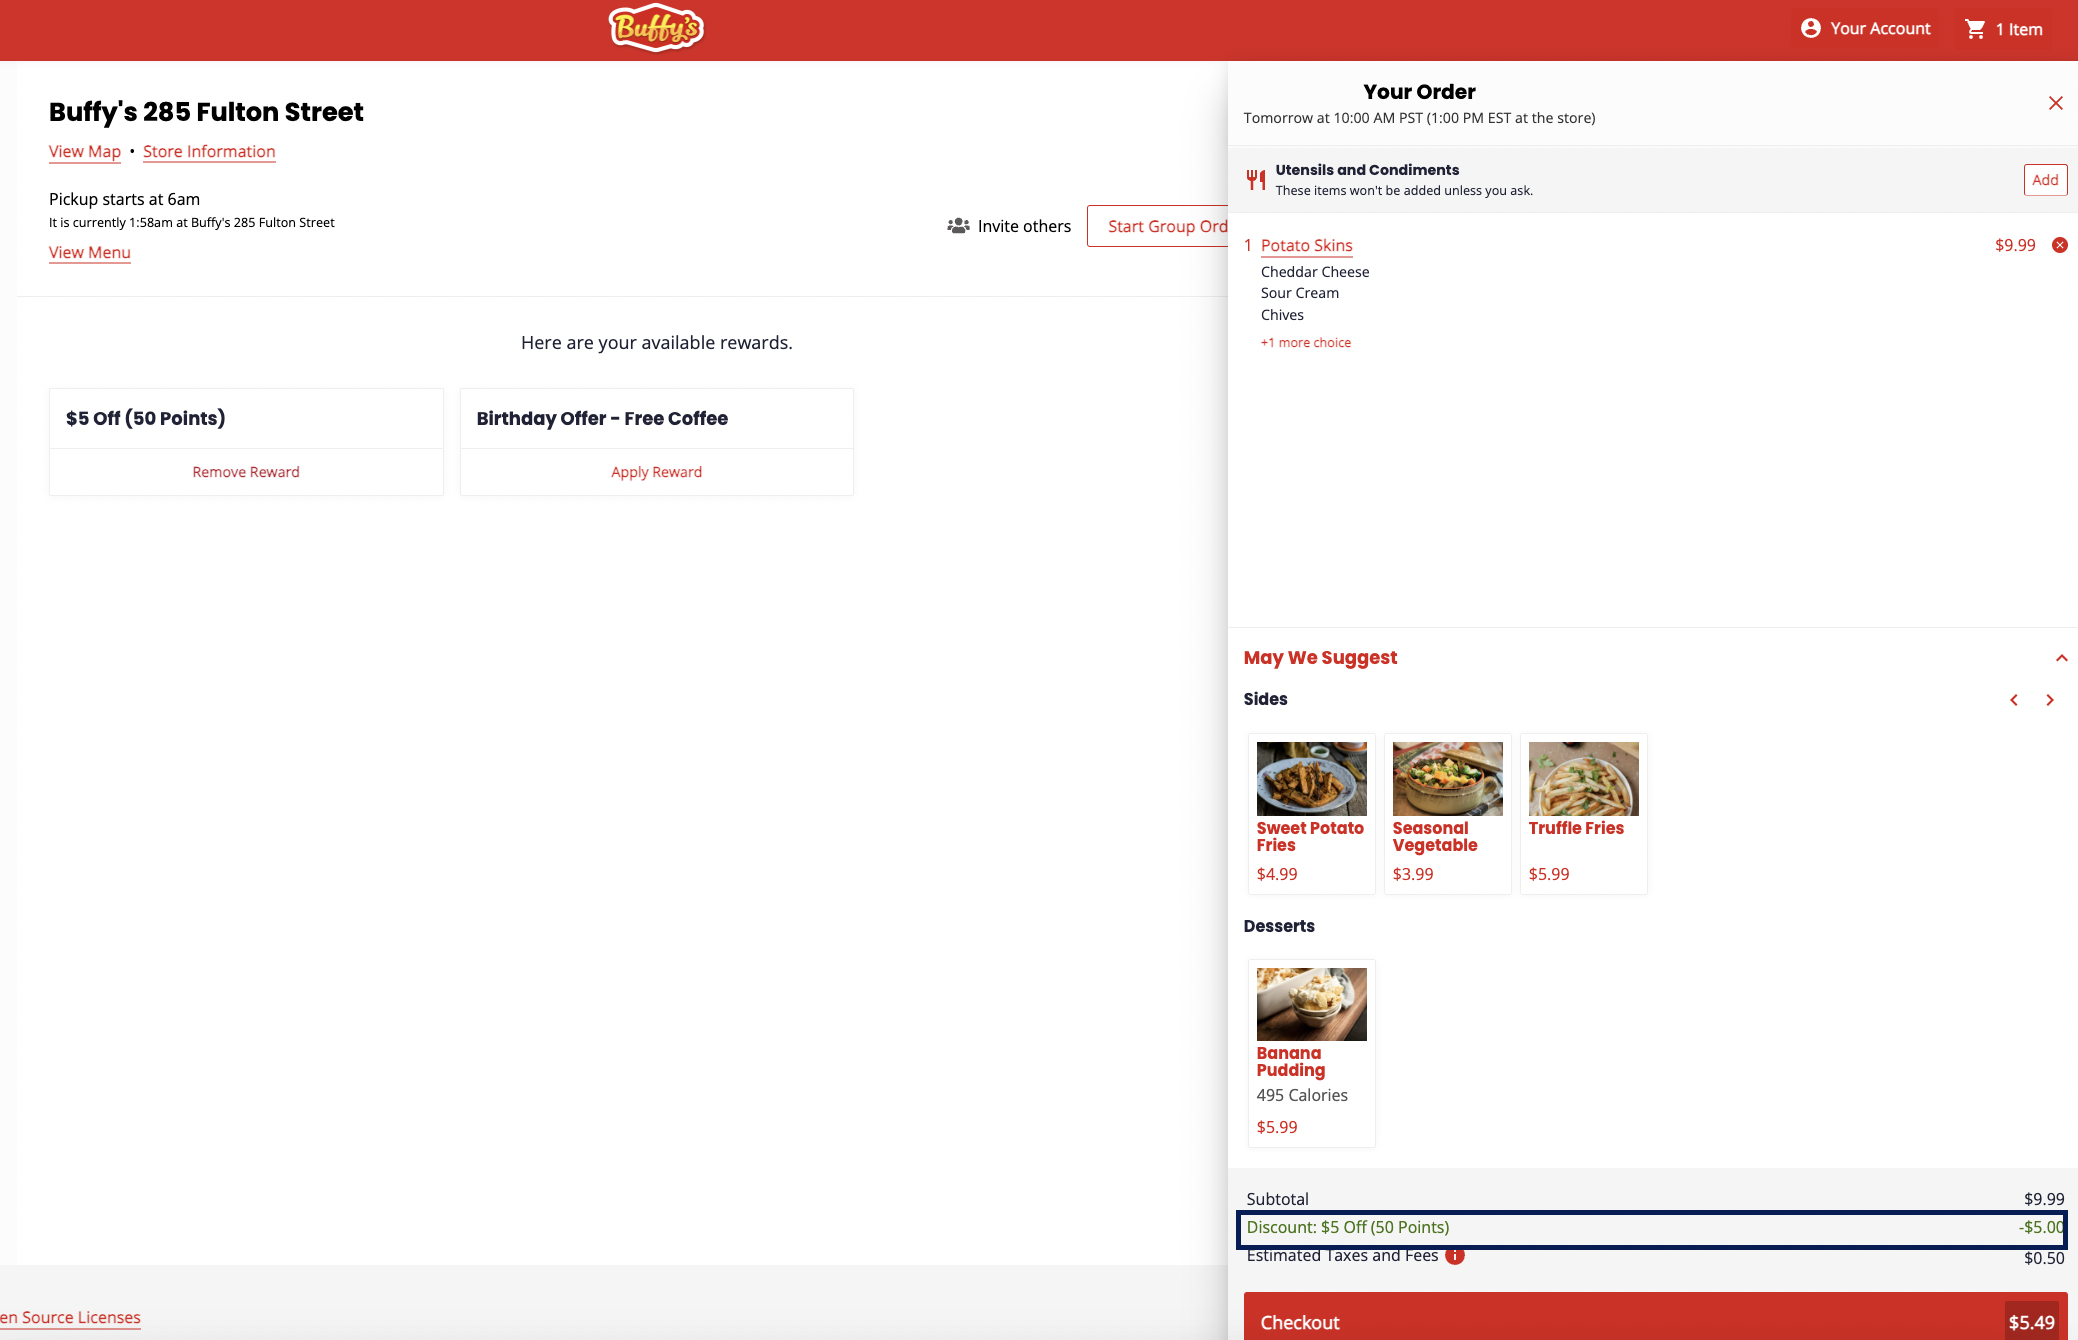Viewport: 2078px width, 1340px height.
Task: Show previous Sides suggestions
Action: [x=2014, y=700]
